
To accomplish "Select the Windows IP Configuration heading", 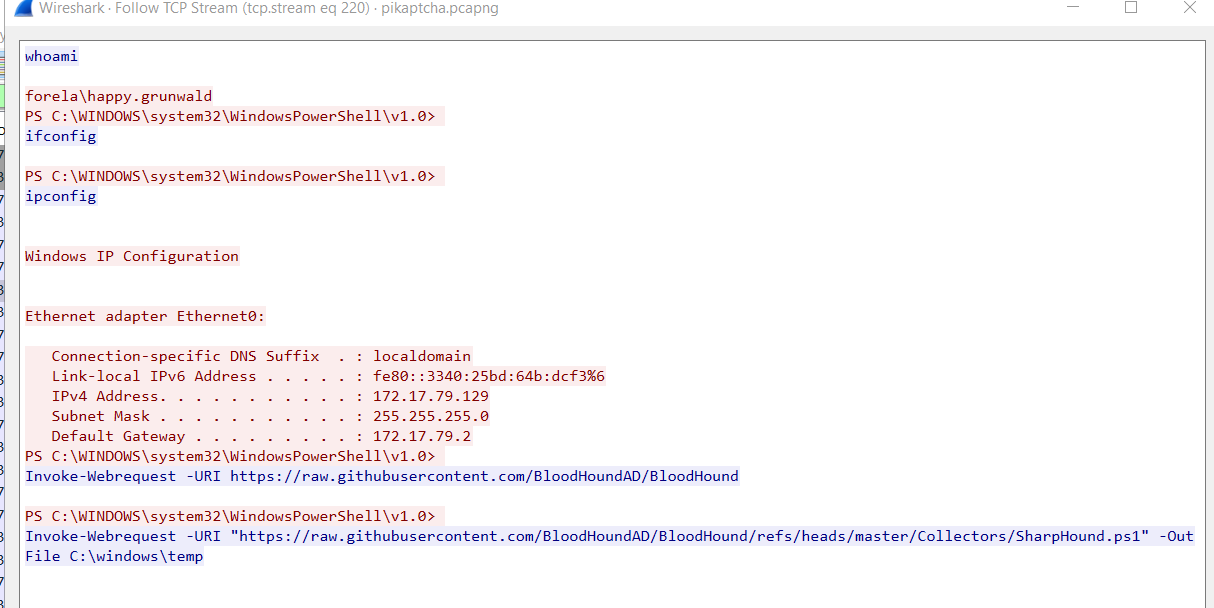I will point(132,256).
